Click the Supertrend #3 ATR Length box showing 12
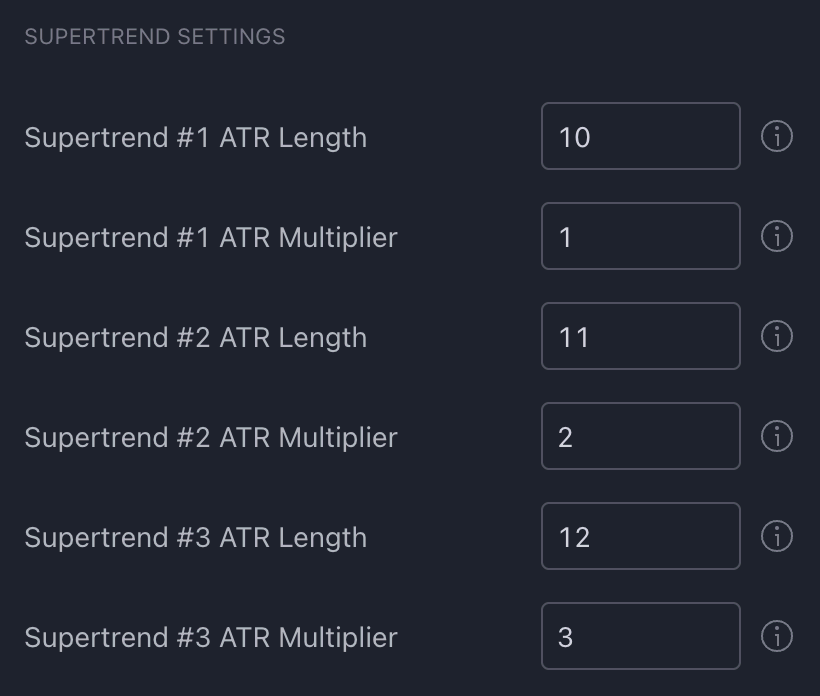The height and width of the screenshot is (696, 820). (640, 536)
